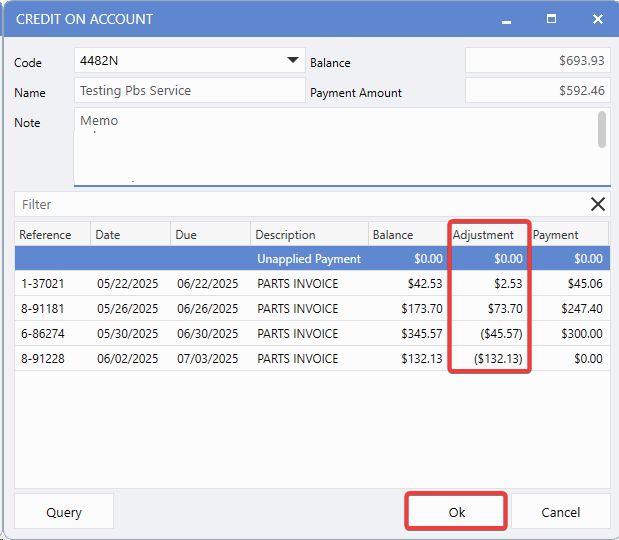Click the Payment column header
Screen dimensions: 619x540
click(x=555, y=235)
